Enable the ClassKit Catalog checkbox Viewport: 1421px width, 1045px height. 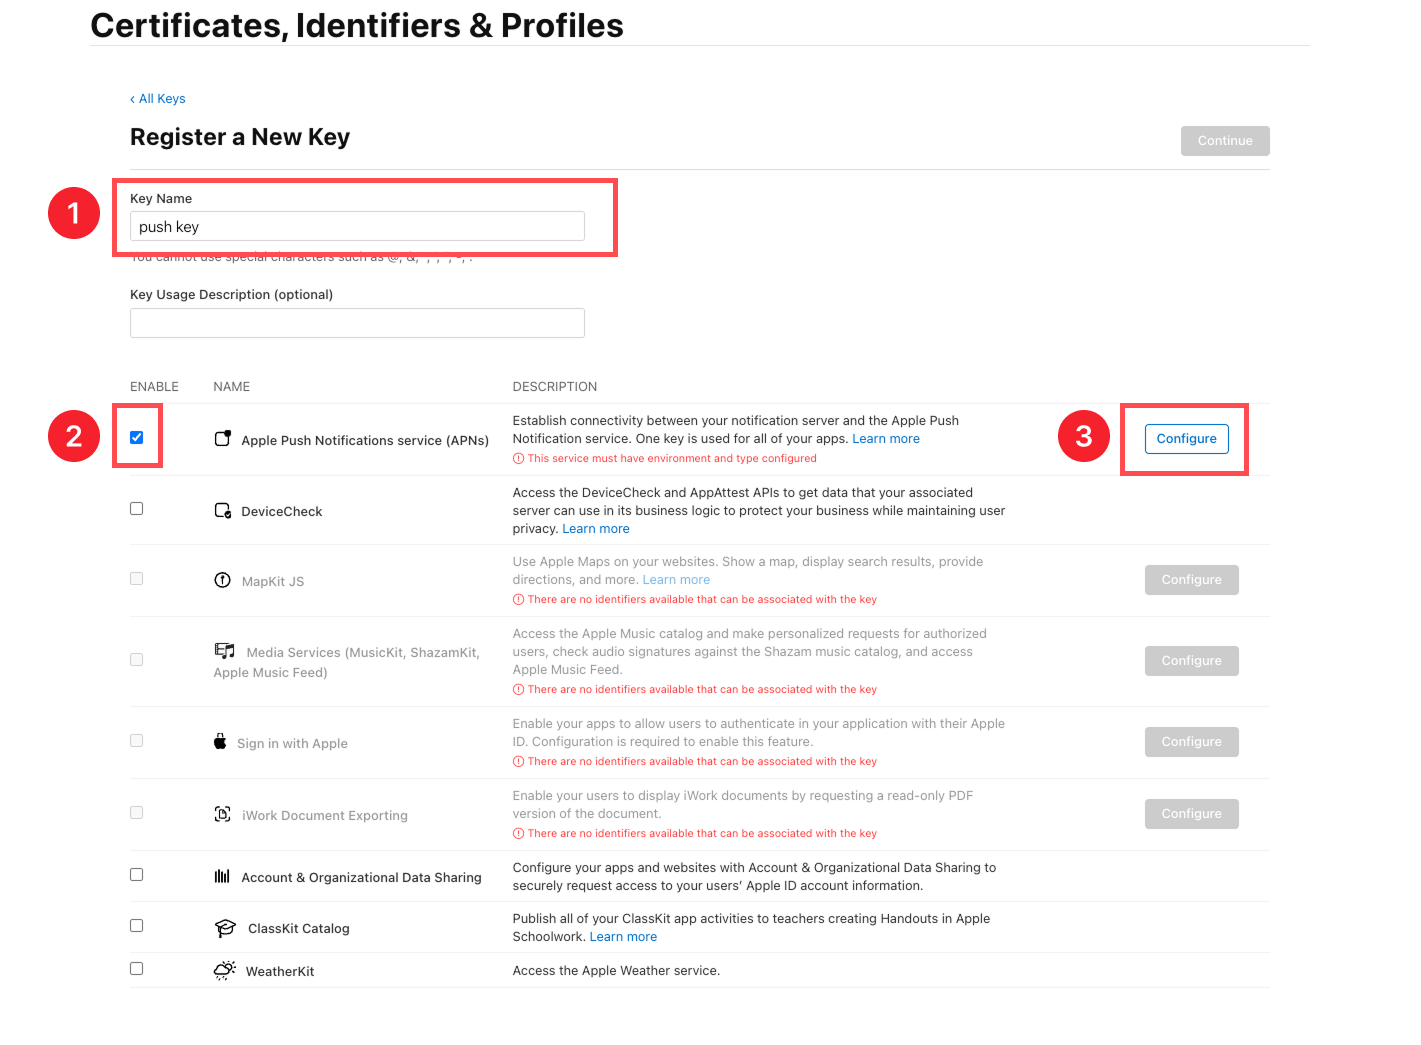pos(137,926)
